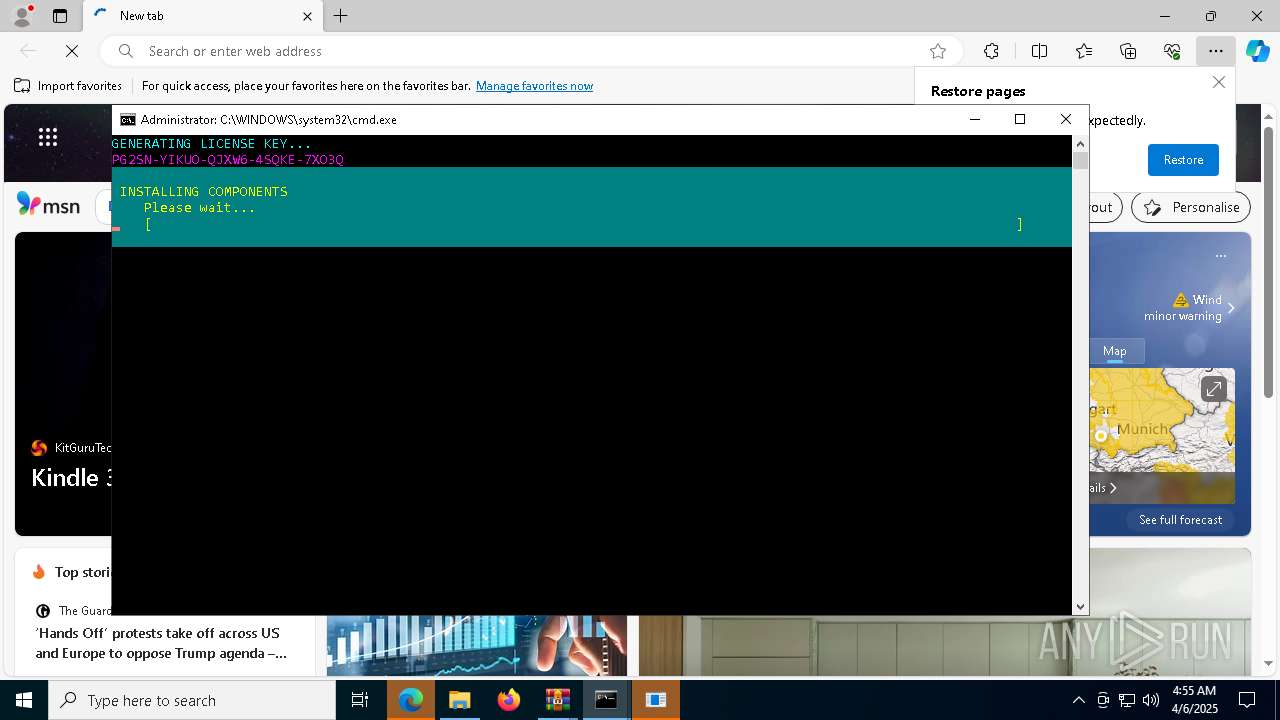This screenshot has width=1280, height=720.
Task: Select the Map tab in weather card
Action: (x=1114, y=351)
